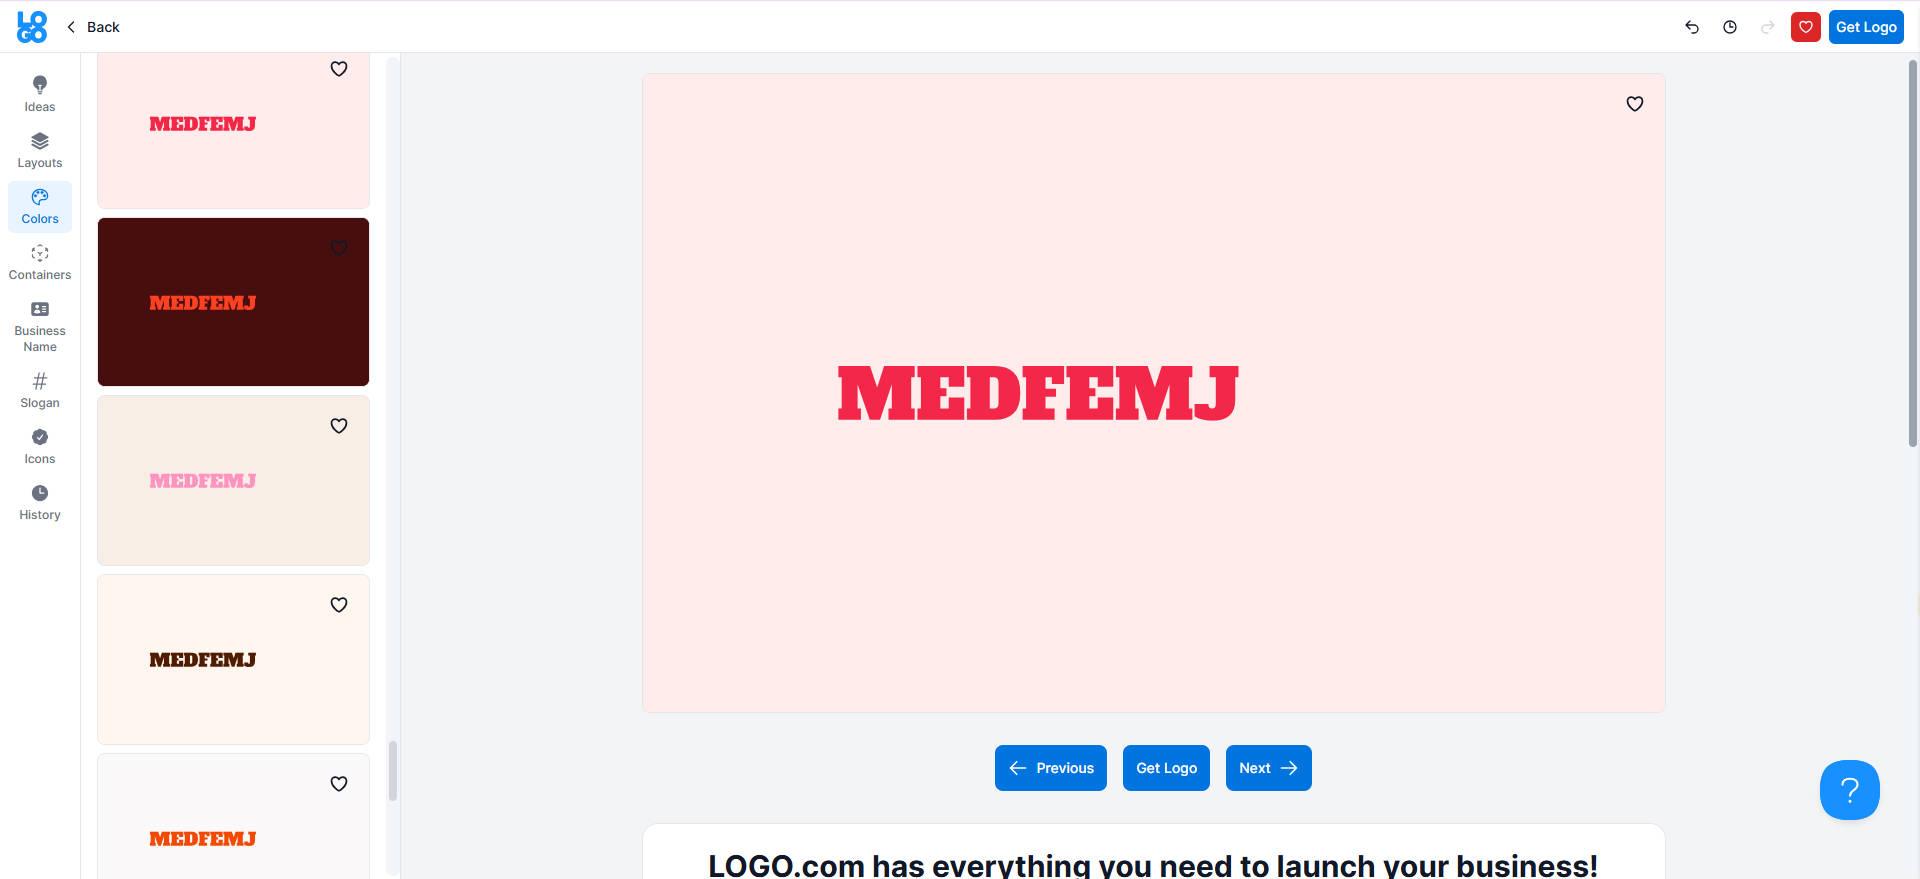The height and width of the screenshot is (879, 1920).
Task: Open the Ideas lightbulb panel
Action: [40, 94]
